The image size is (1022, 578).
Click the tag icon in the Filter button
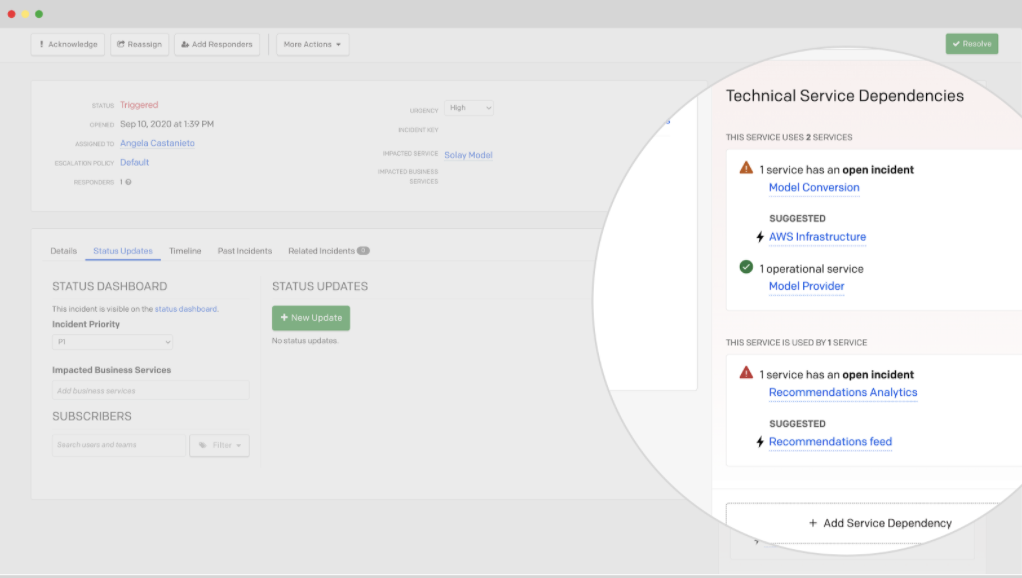pos(203,445)
